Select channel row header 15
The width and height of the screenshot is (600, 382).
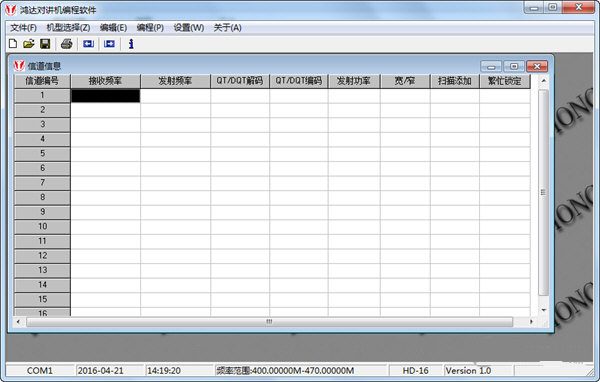pyautogui.click(x=42, y=299)
